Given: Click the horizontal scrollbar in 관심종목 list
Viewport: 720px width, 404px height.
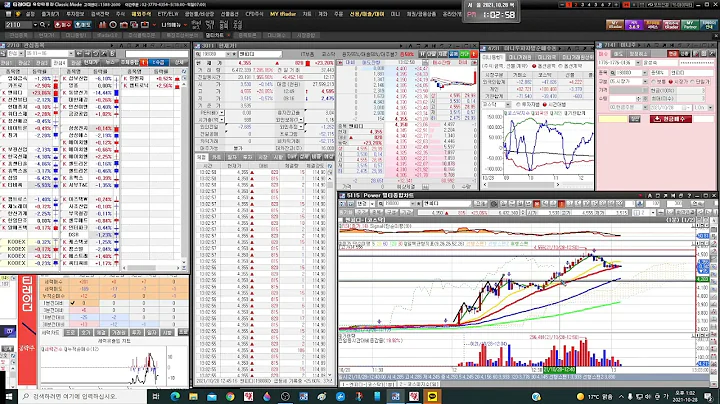Looking at the screenshot, I should [152, 268].
